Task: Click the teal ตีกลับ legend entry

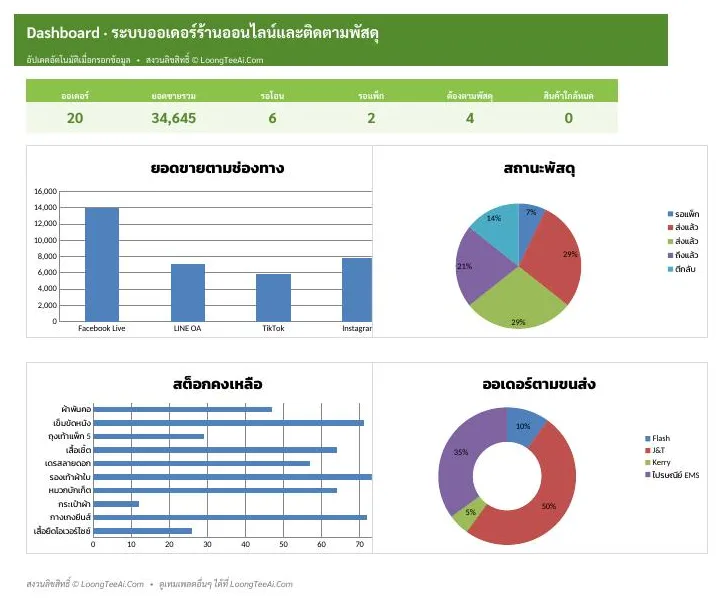Action: pos(681,269)
